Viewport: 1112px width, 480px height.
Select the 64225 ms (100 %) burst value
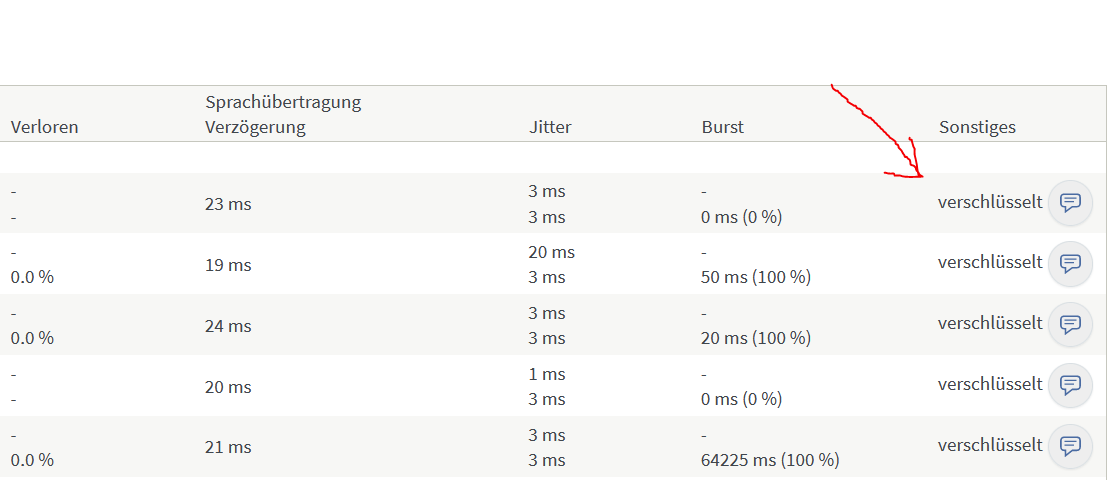coord(770,460)
